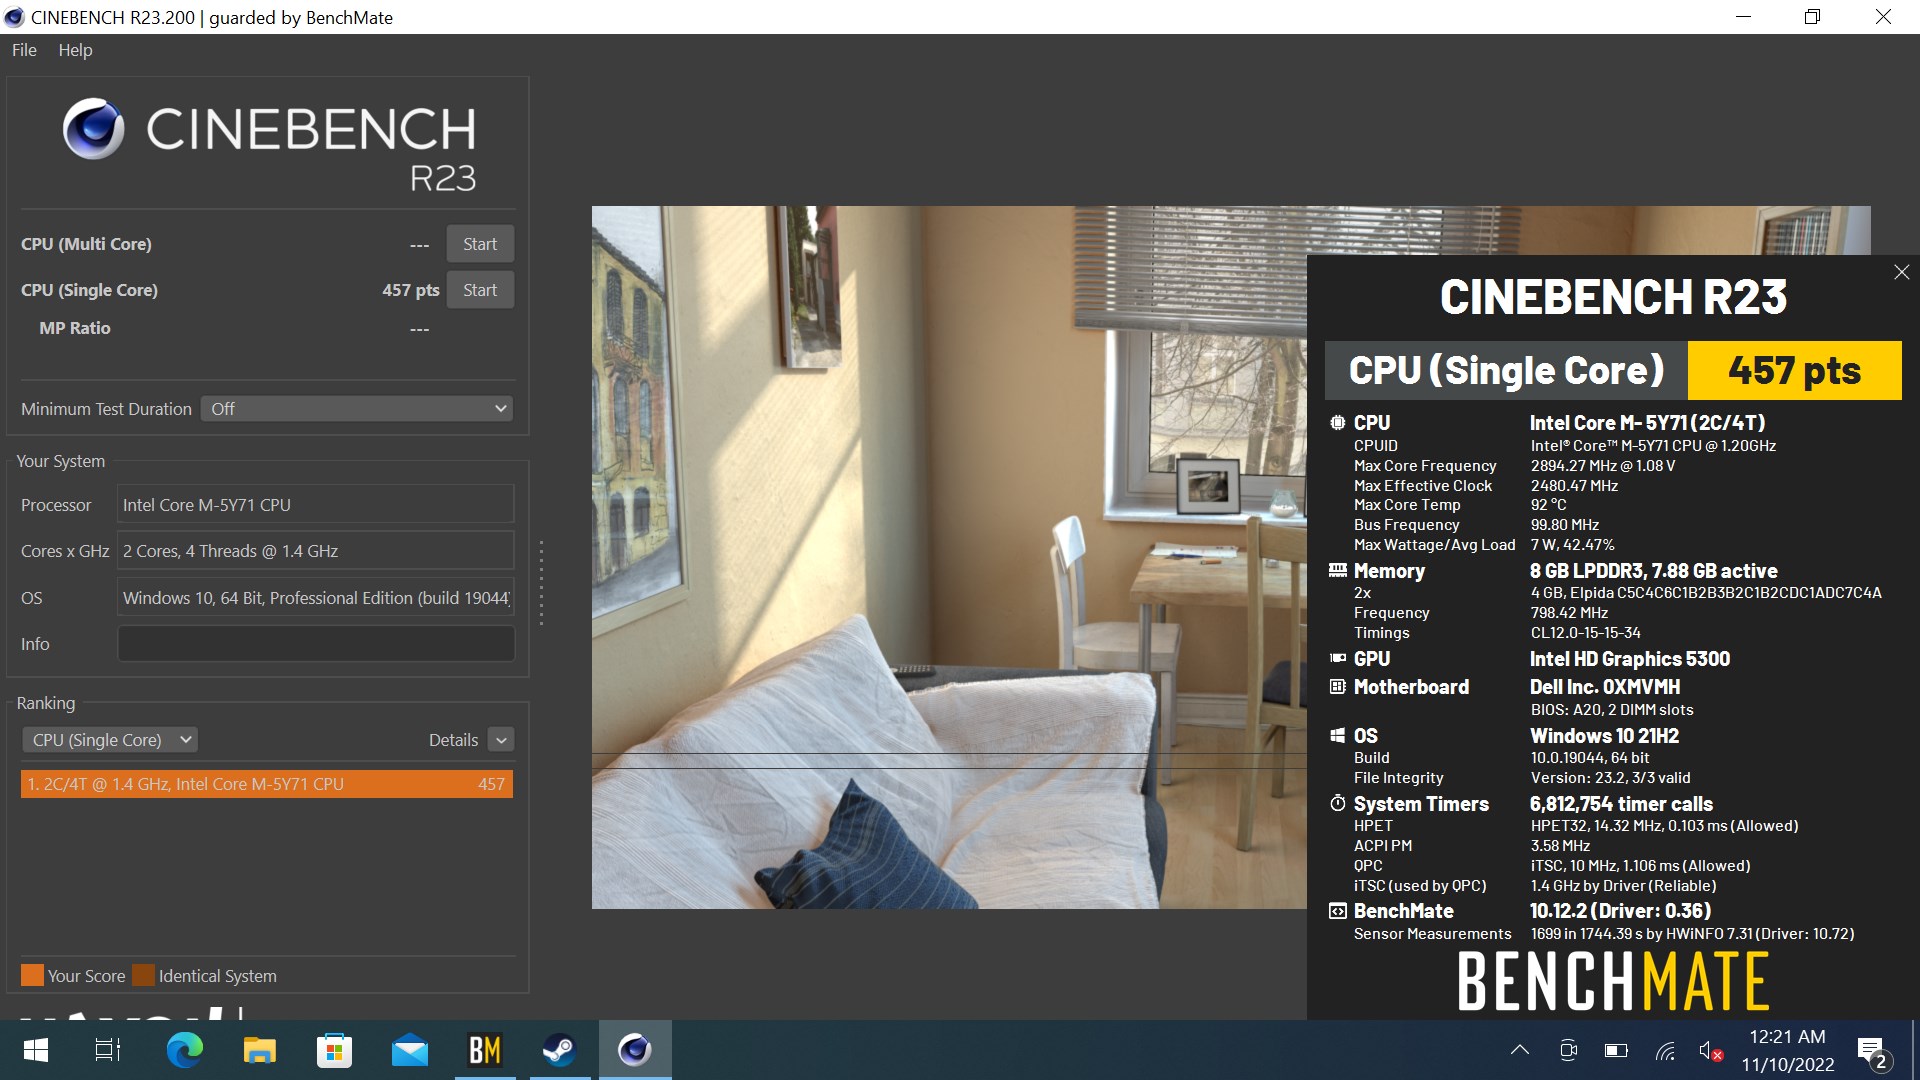Click the Cores x GHz field
This screenshot has height=1080, width=1920.
(316, 551)
